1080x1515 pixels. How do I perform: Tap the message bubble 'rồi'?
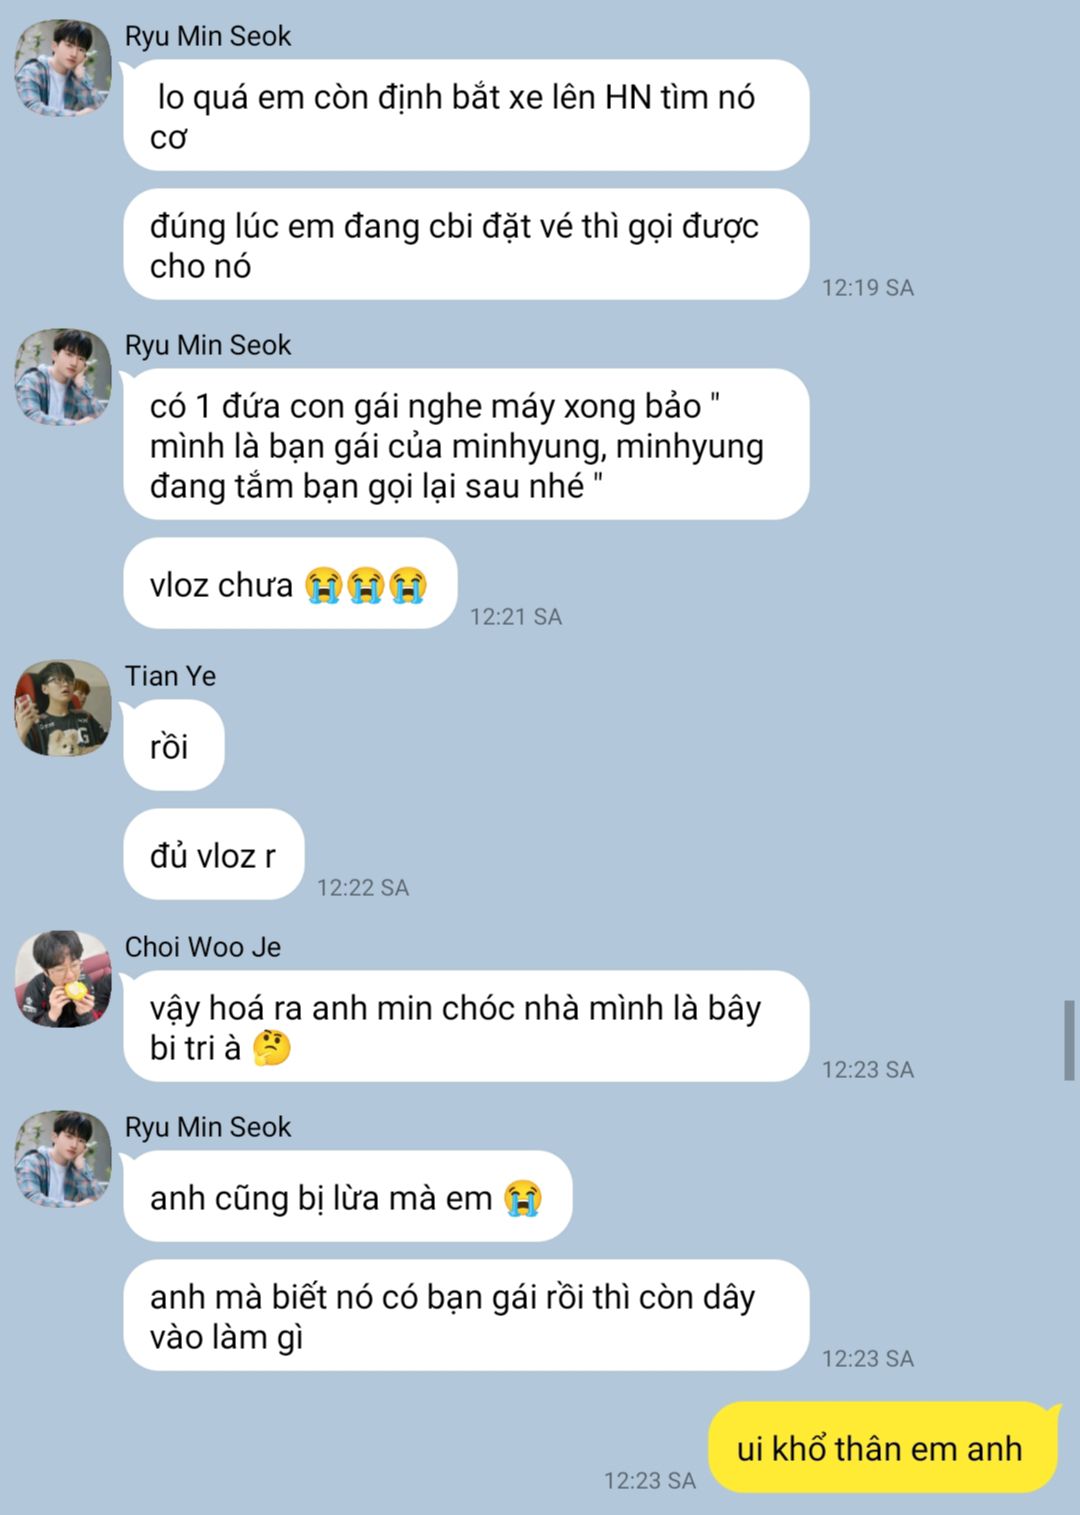coord(173,746)
